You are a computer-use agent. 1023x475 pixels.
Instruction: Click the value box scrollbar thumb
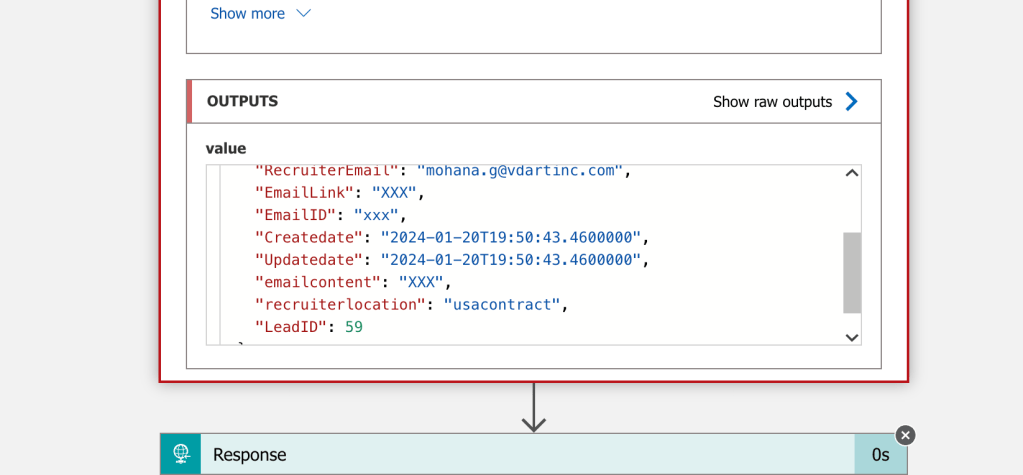(852, 273)
